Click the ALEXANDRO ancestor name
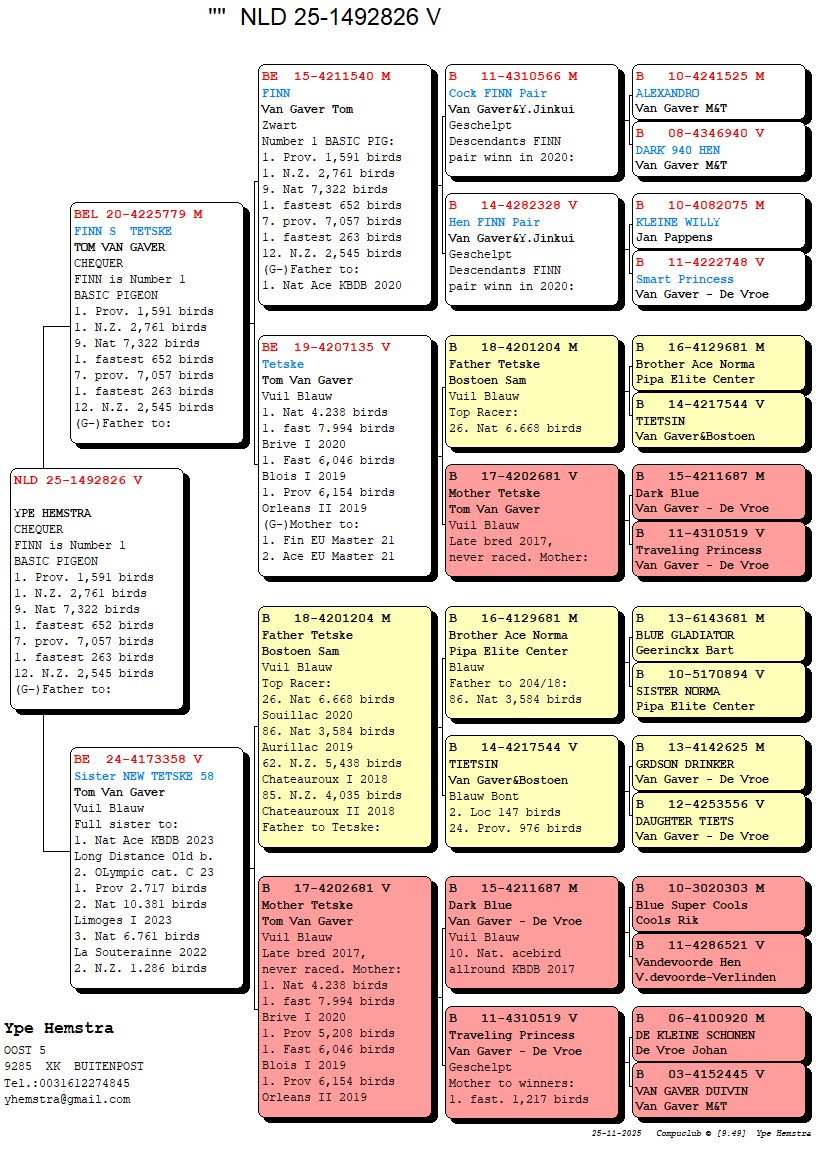This screenshot has height=1172, width=816. tap(667, 93)
